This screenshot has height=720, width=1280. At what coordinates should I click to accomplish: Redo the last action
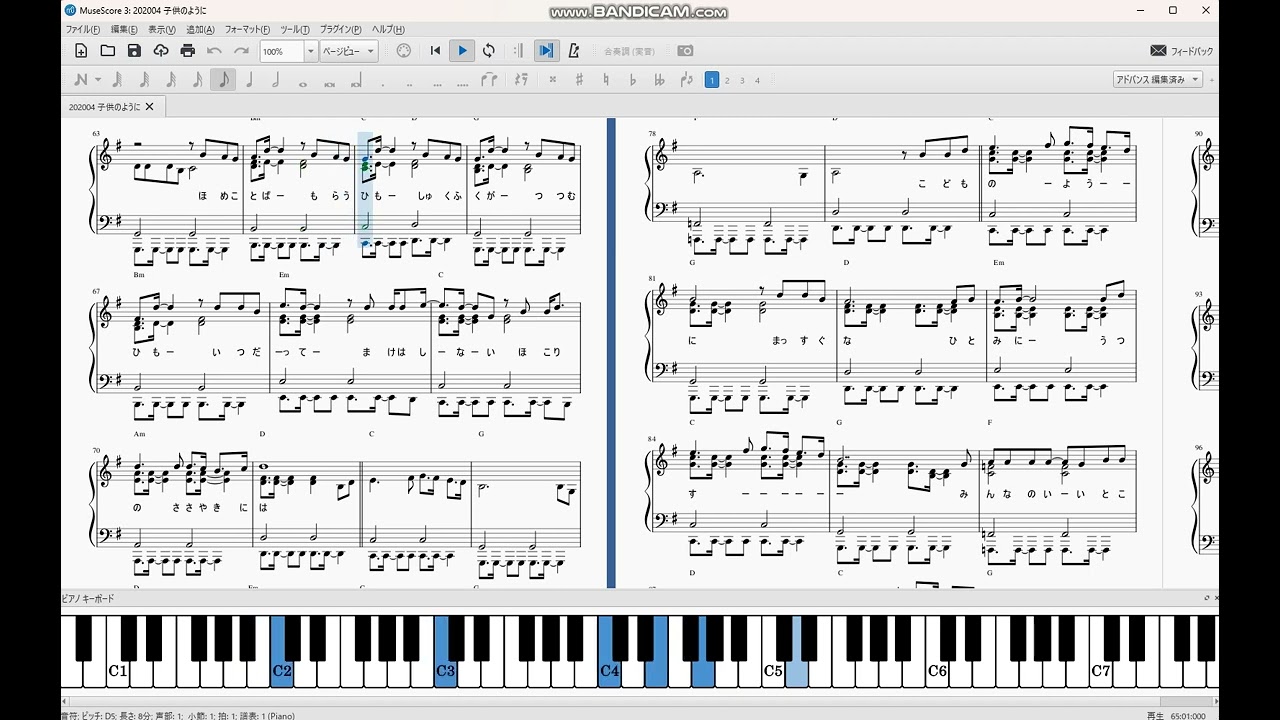click(x=241, y=51)
